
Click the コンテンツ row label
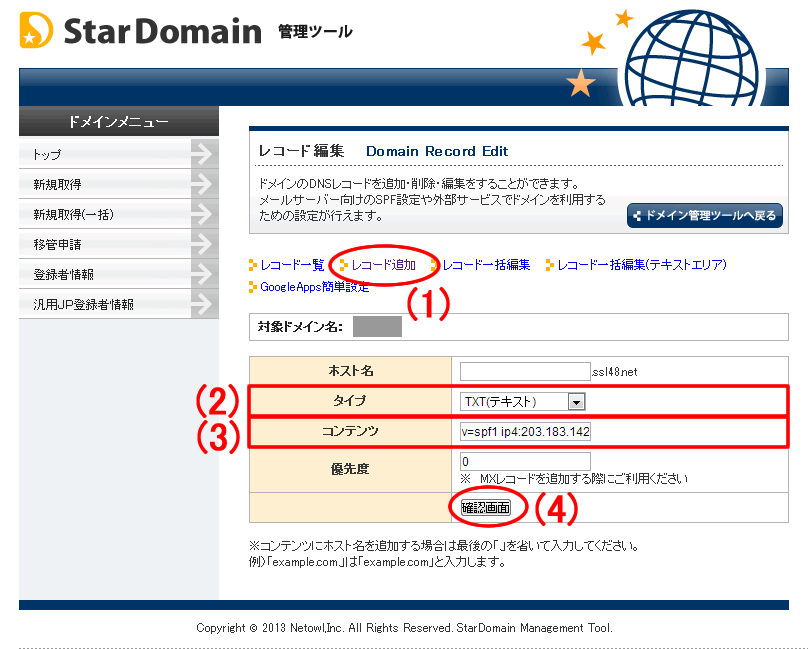tap(350, 431)
